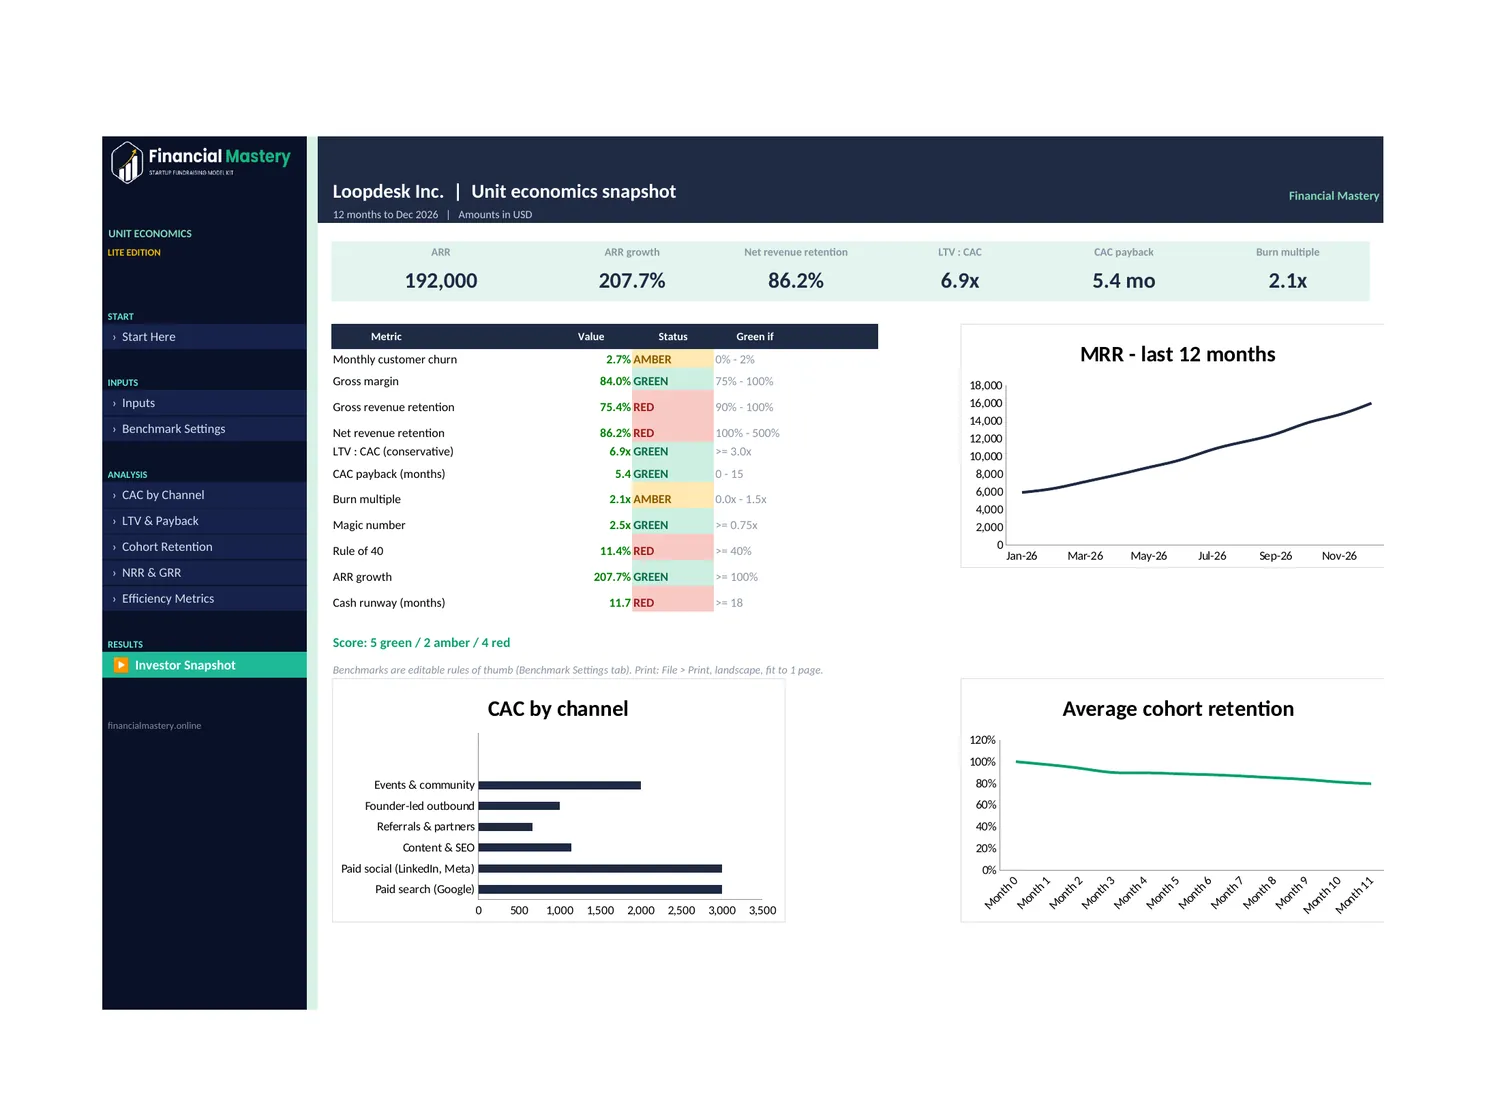This screenshot has width=1500, height=1100.
Task: Click the Monthly customer churn row label
Action: (395, 360)
